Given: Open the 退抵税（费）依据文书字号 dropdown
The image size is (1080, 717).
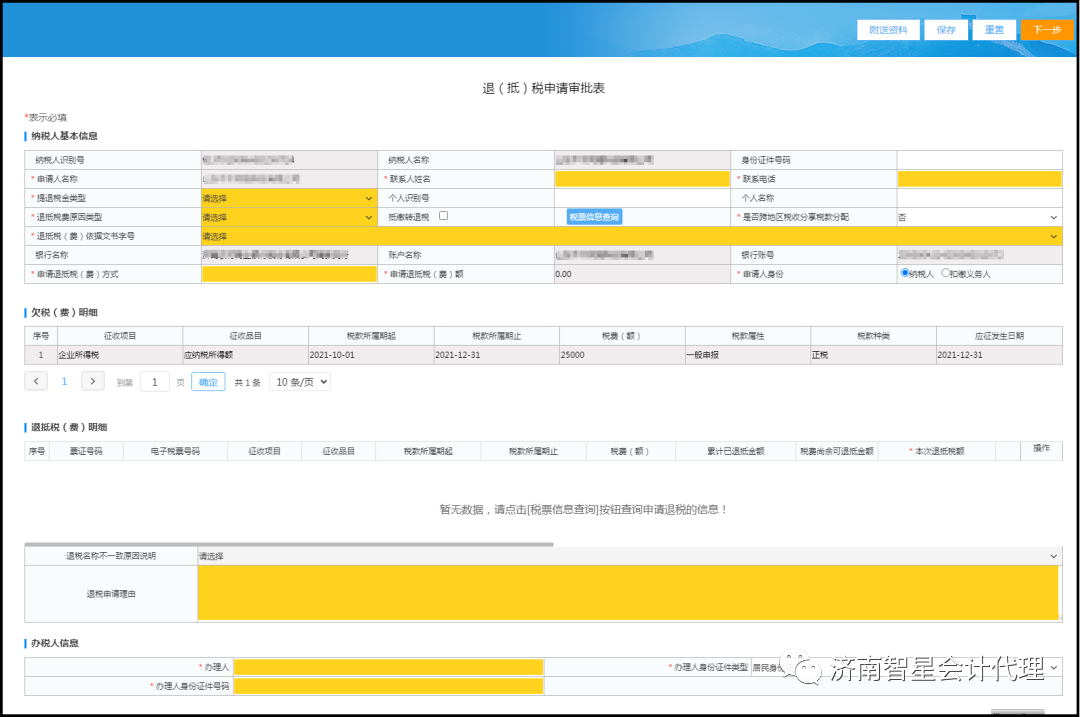Looking at the screenshot, I should [632, 236].
